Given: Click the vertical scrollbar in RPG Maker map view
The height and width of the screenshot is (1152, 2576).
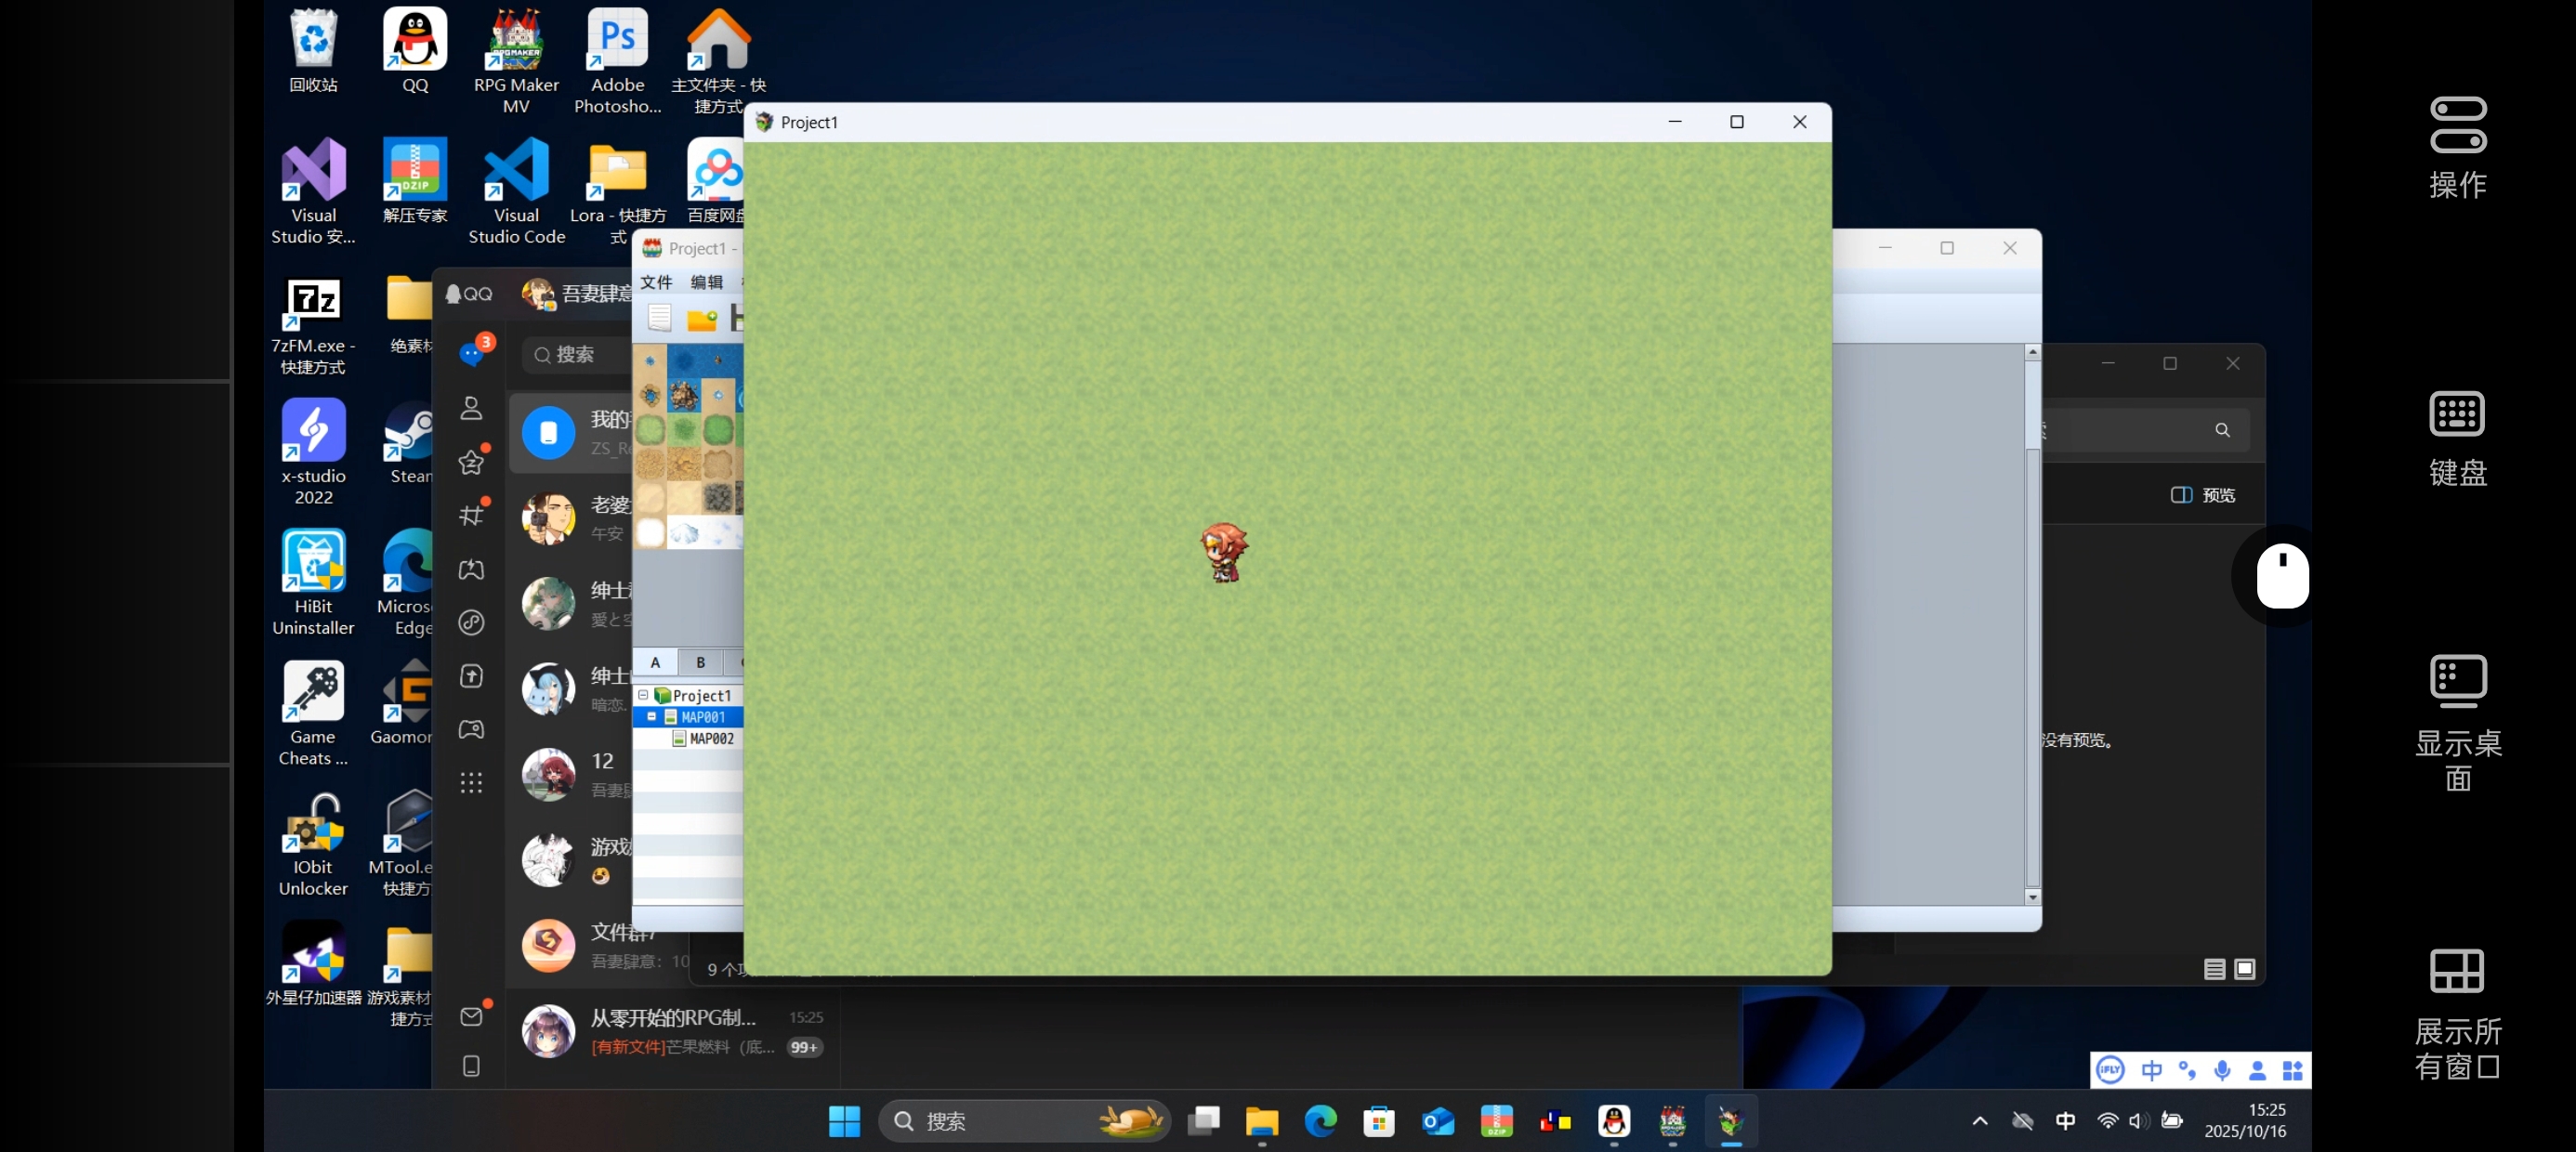Looking at the screenshot, I should pyautogui.click(x=2032, y=625).
